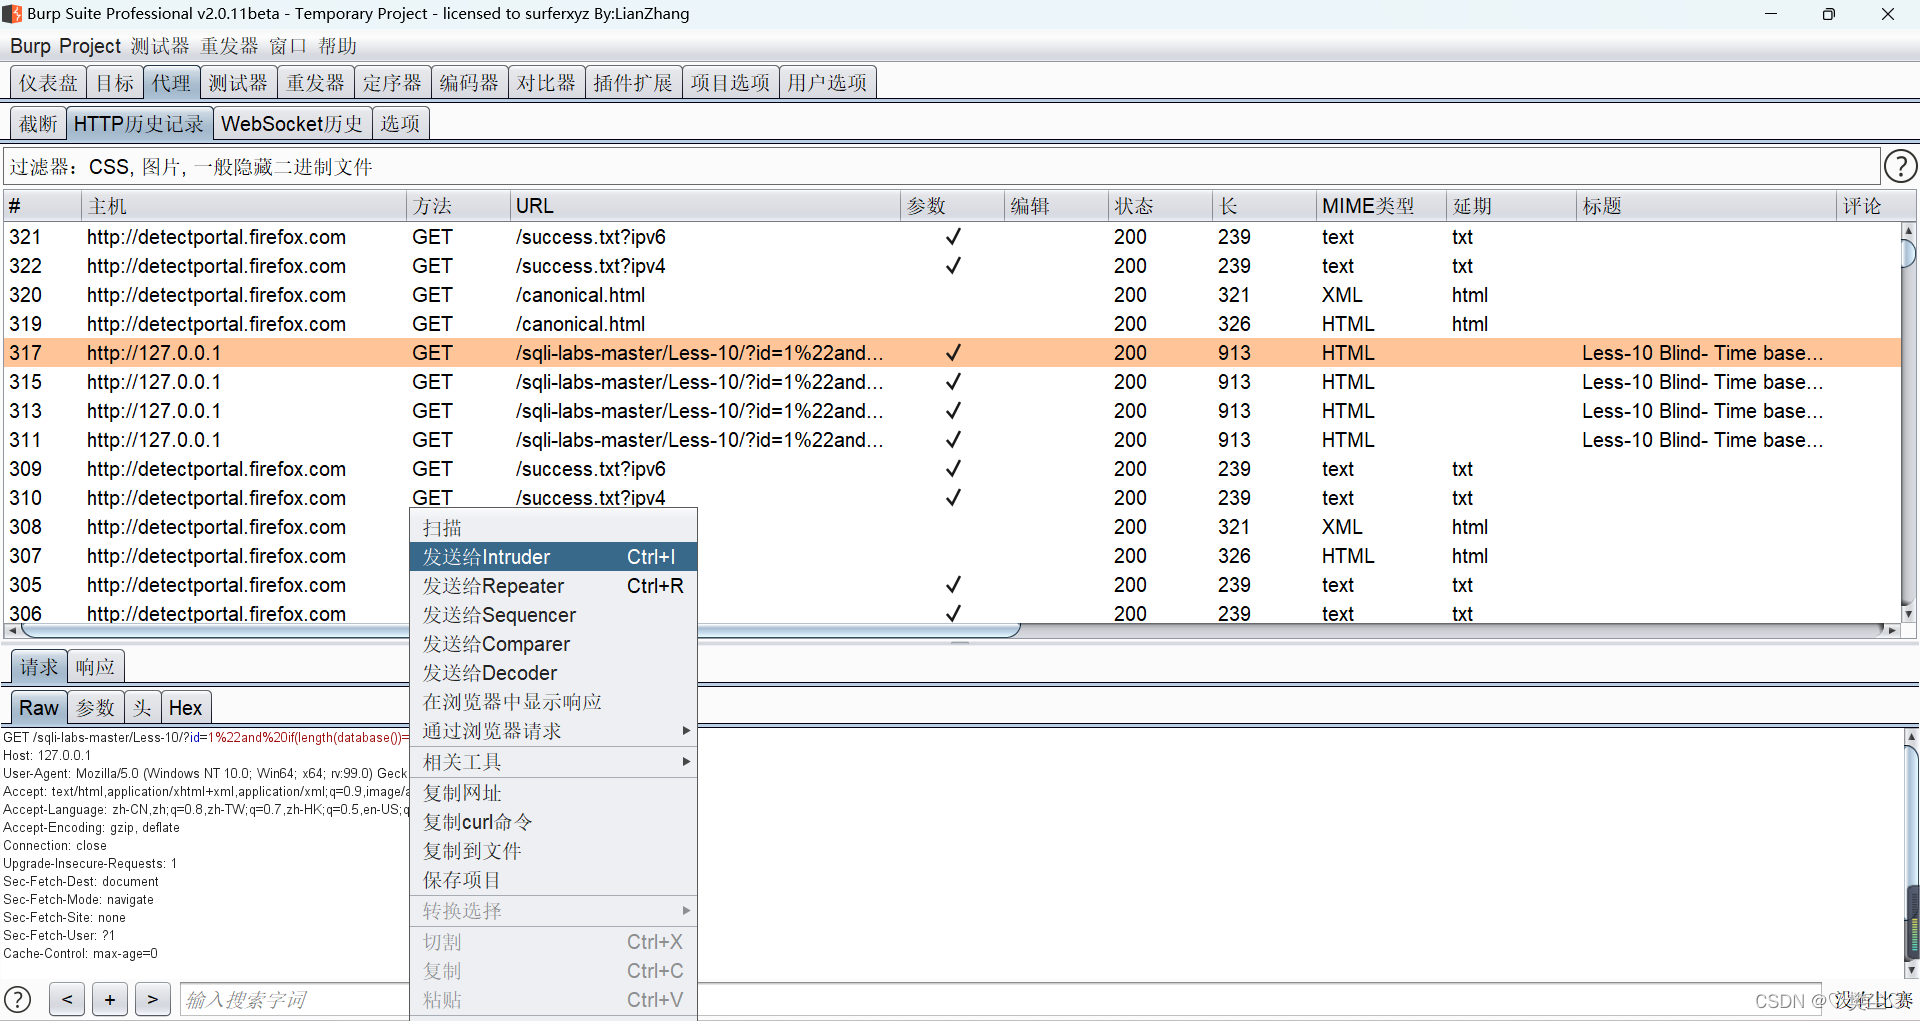The image size is (1920, 1021).
Task: Open WebSocket历史 sub-tab
Action: 292,124
